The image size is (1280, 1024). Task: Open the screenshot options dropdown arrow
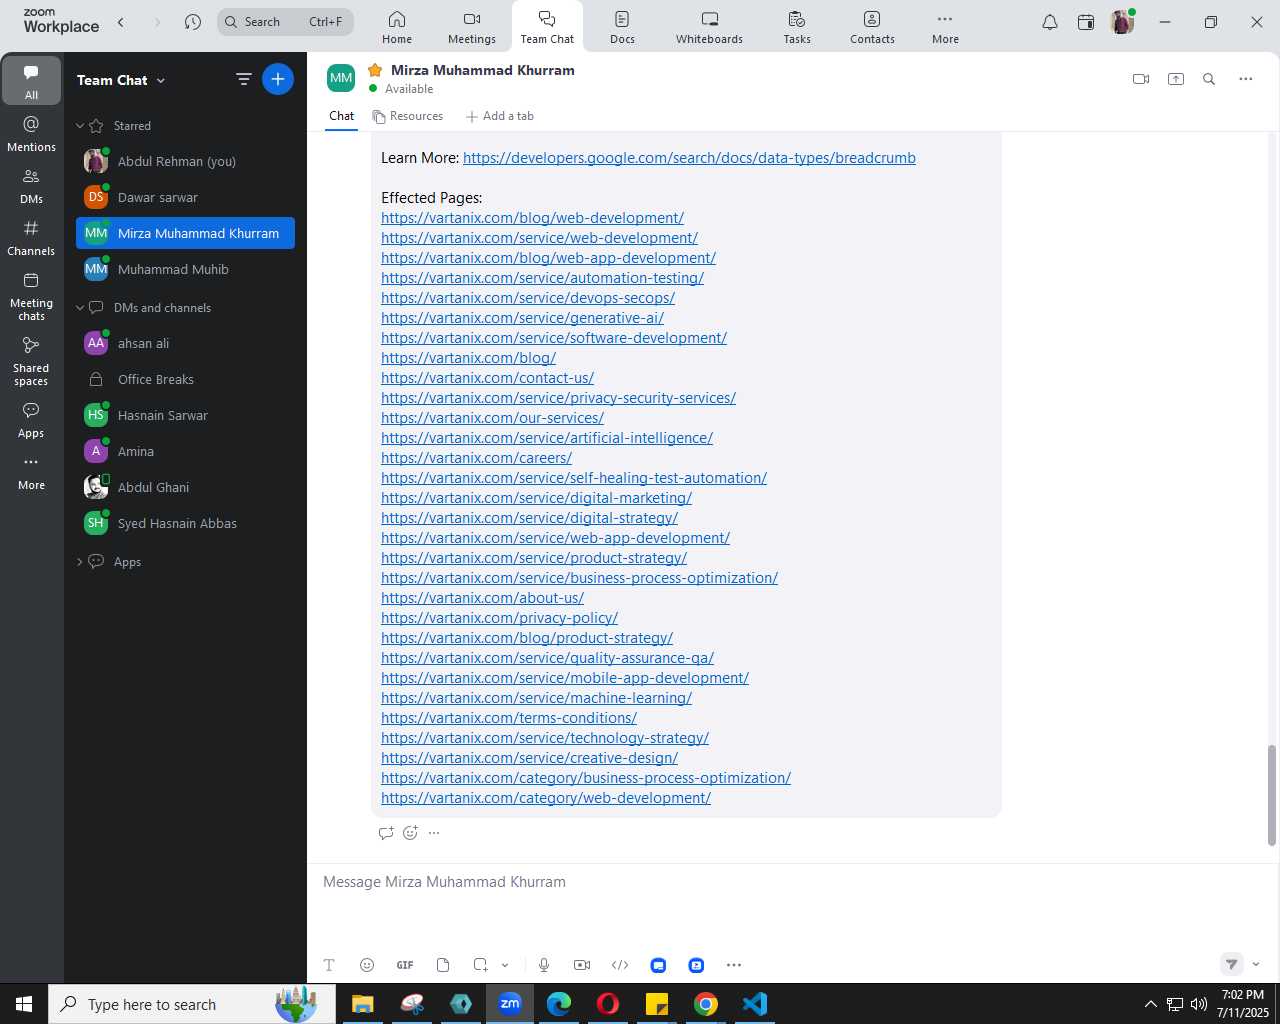[505, 965]
